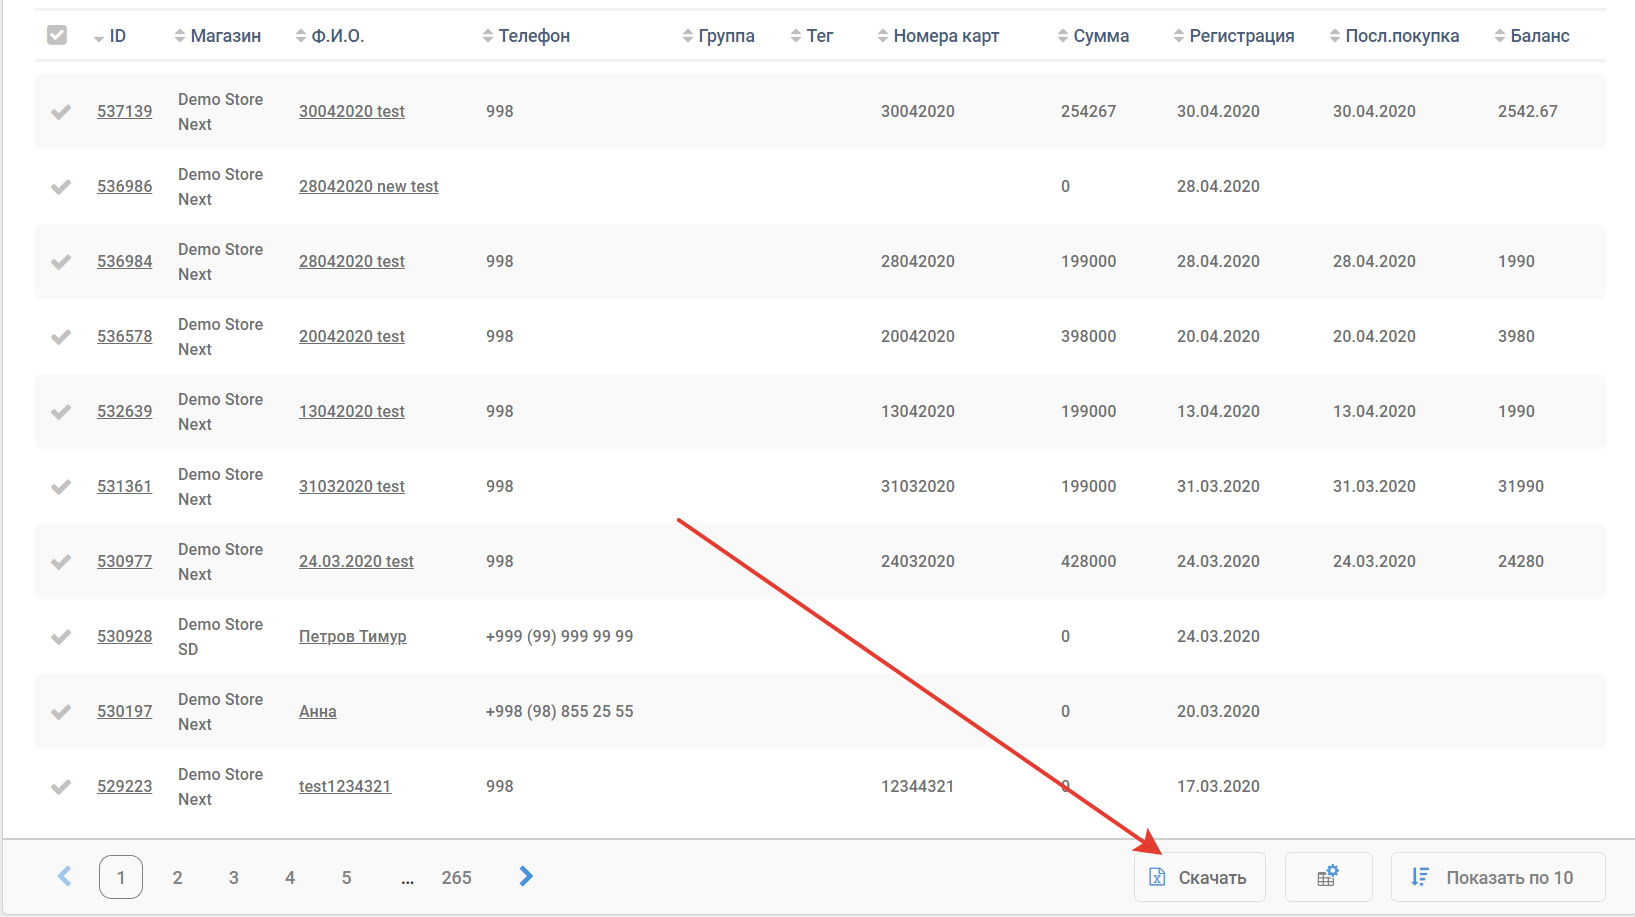Image resolution: width=1635 pixels, height=917 pixels.
Task: Toggle the checkmark for row 532639
Action: pyautogui.click(x=61, y=412)
